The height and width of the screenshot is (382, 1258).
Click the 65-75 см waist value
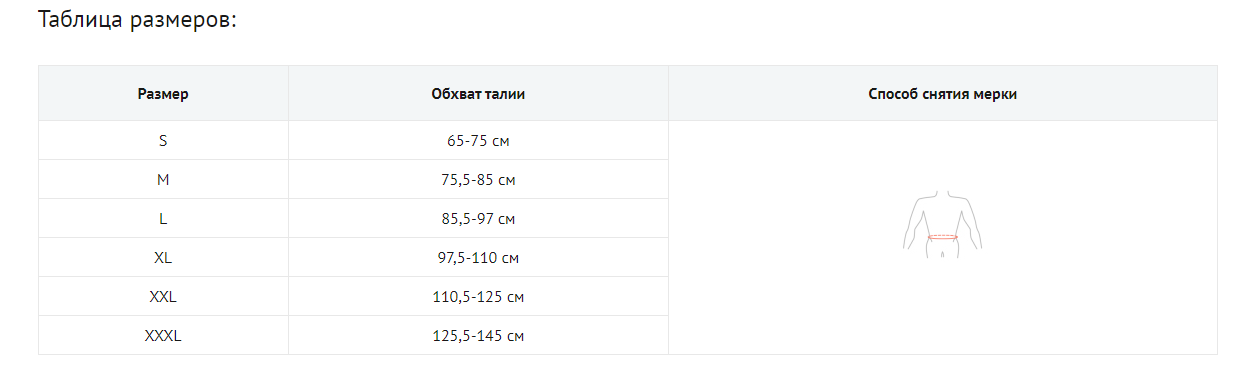pyautogui.click(x=478, y=141)
